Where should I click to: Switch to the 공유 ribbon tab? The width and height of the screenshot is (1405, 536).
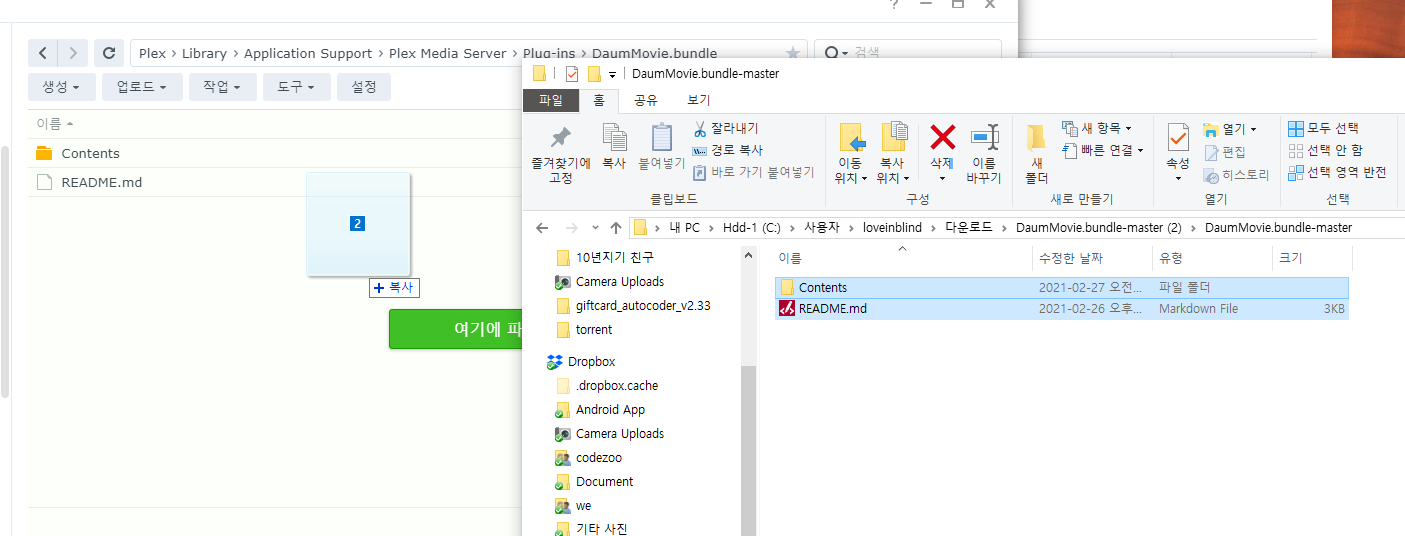click(x=646, y=100)
